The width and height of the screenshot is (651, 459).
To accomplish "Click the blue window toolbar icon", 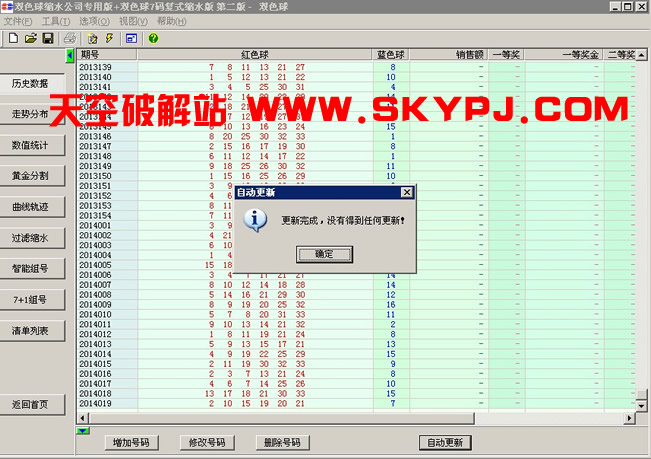I will [131, 38].
